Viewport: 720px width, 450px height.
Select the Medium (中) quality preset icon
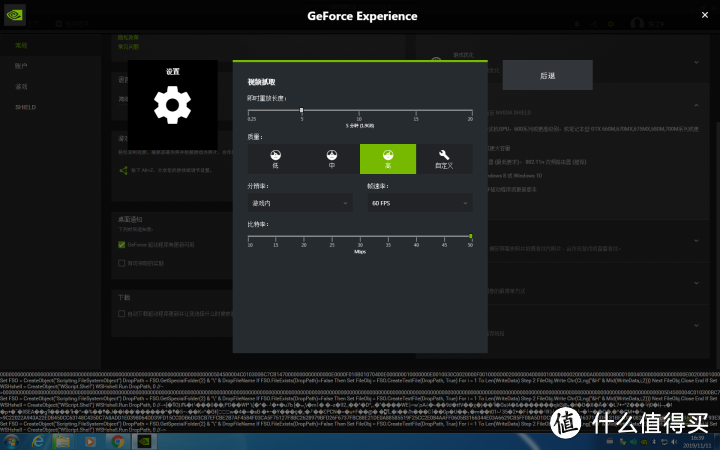click(332, 159)
